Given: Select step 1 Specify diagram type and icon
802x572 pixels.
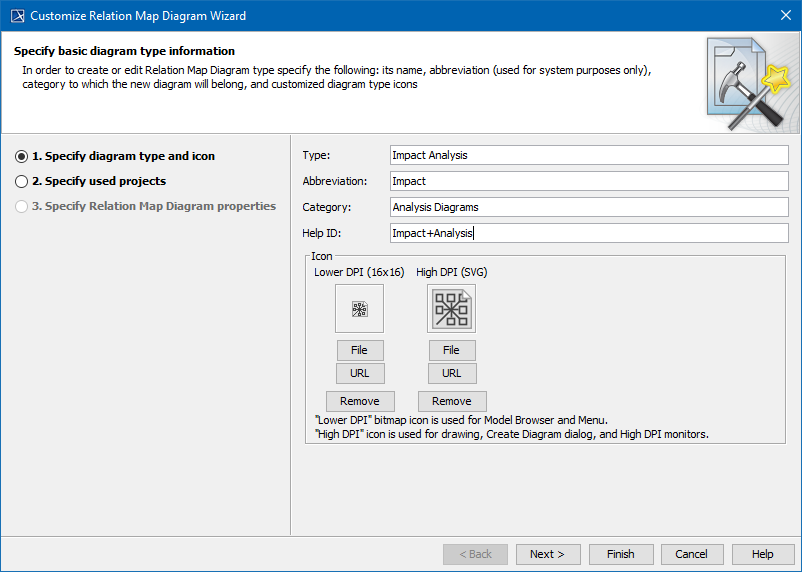Looking at the screenshot, I should click(21, 156).
